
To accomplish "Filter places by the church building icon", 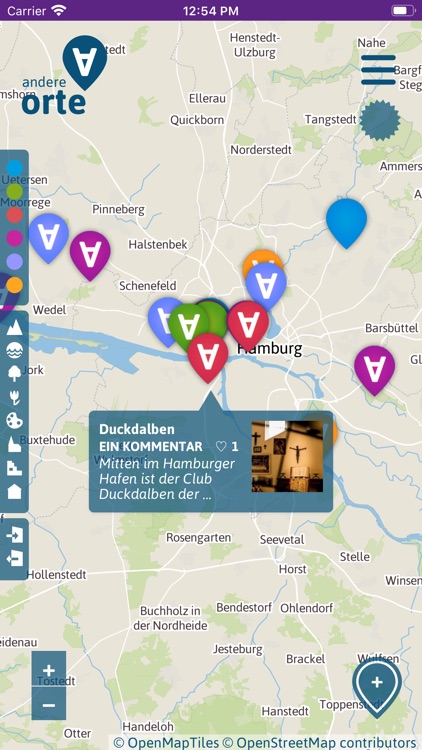I will point(14,444).
